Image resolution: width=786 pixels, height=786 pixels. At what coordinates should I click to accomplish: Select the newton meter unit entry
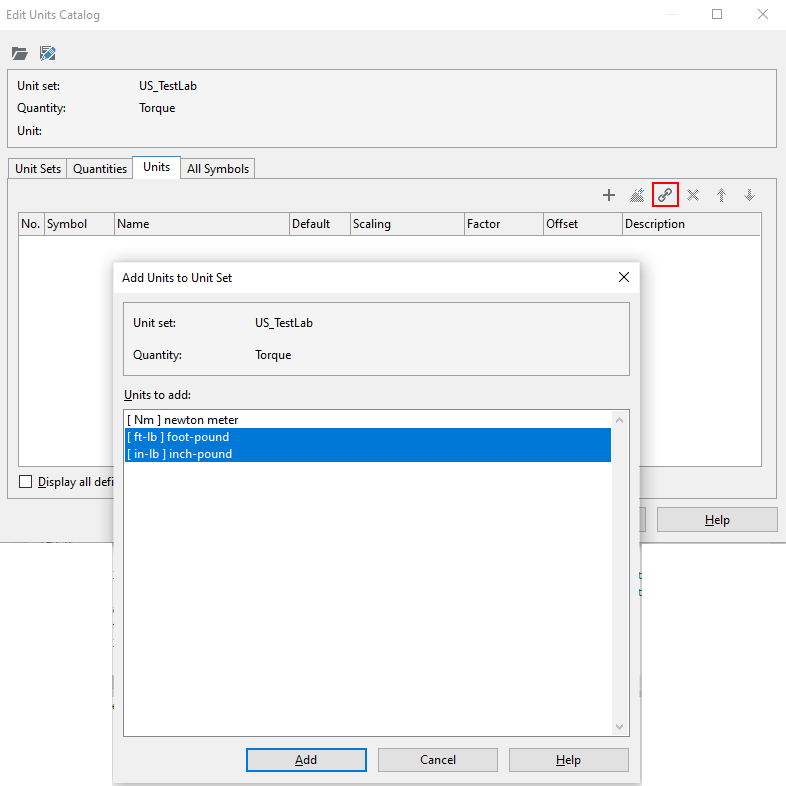point(183,420)
